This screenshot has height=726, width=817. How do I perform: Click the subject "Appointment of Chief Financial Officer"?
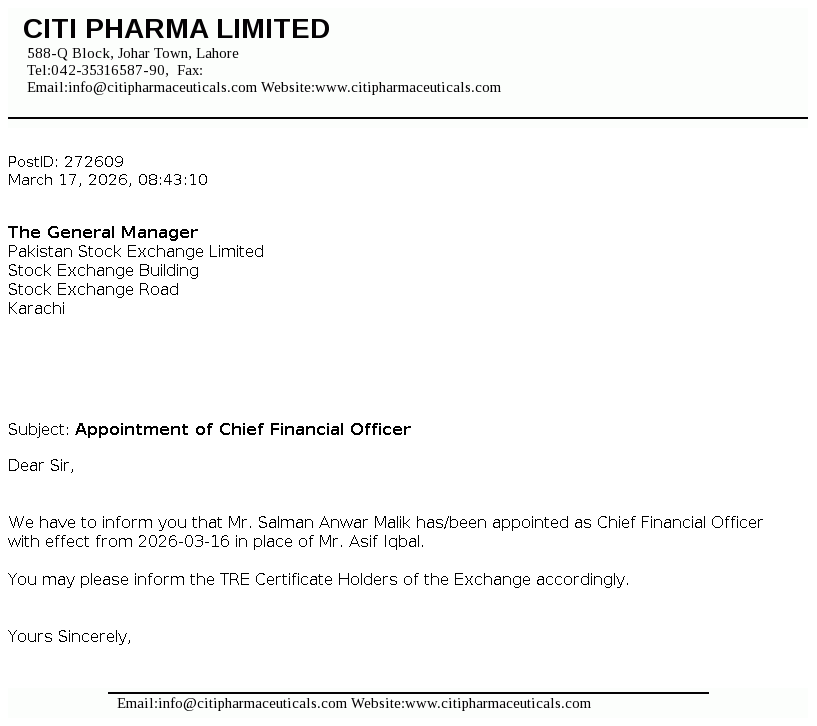243,429
